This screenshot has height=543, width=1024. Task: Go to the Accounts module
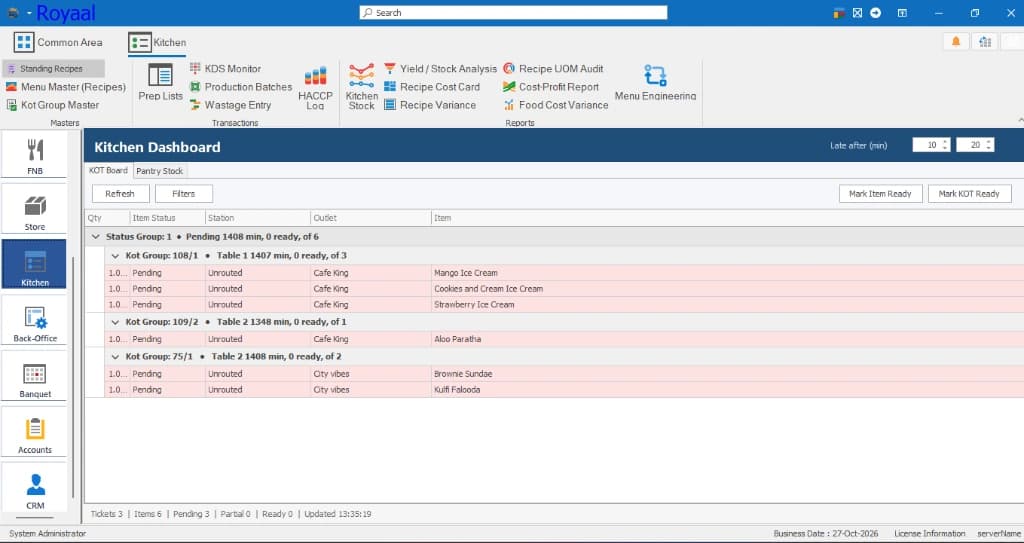click(x=35, y=431)
